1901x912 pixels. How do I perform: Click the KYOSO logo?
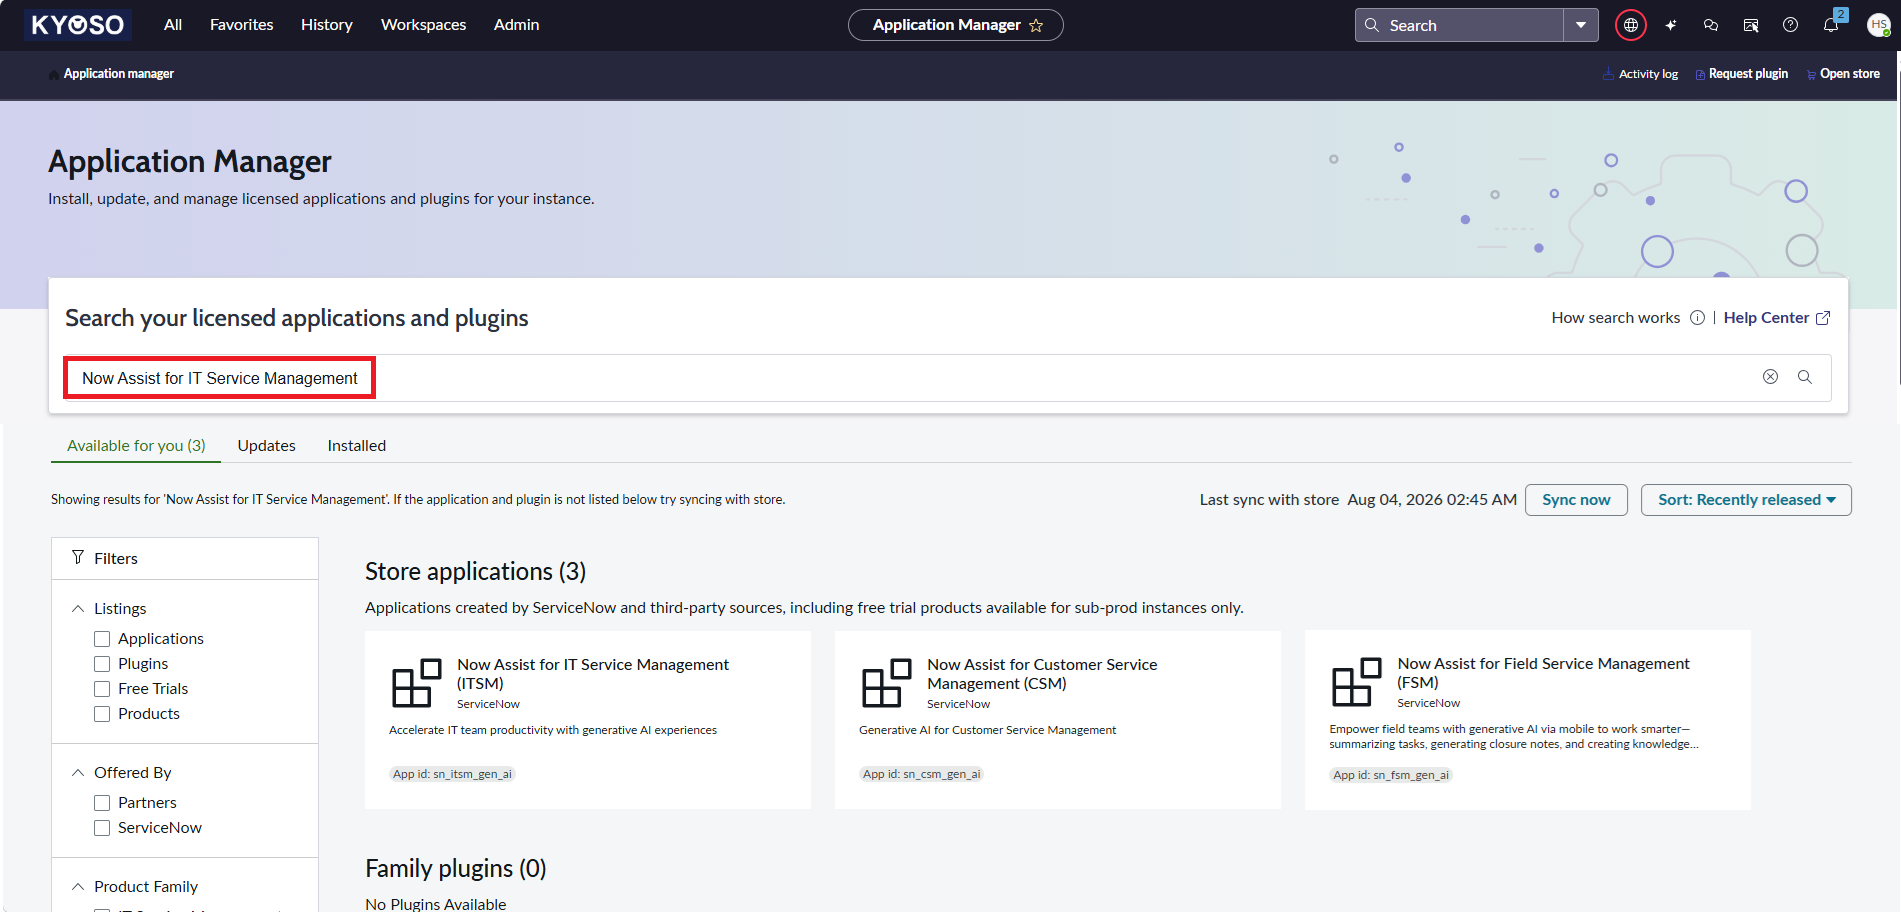pos(78,25)
